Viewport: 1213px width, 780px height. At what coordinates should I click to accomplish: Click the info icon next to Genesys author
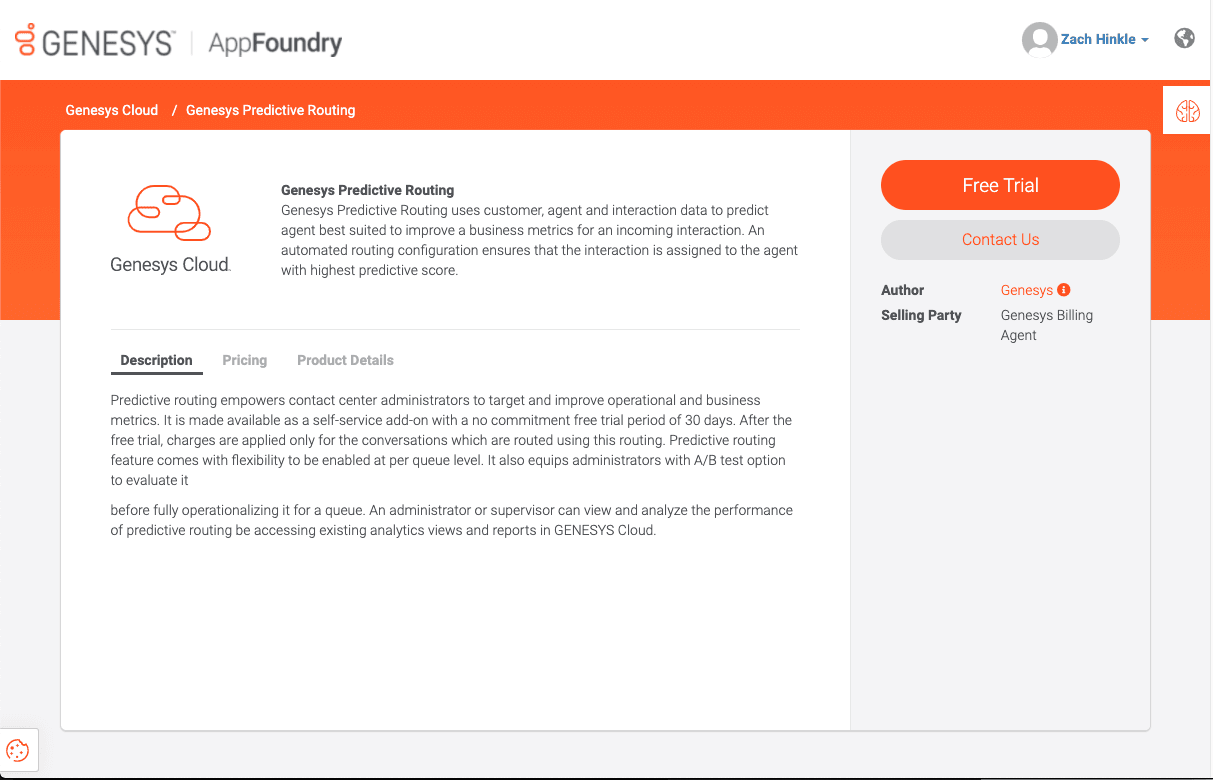[x=1063, y=290]
